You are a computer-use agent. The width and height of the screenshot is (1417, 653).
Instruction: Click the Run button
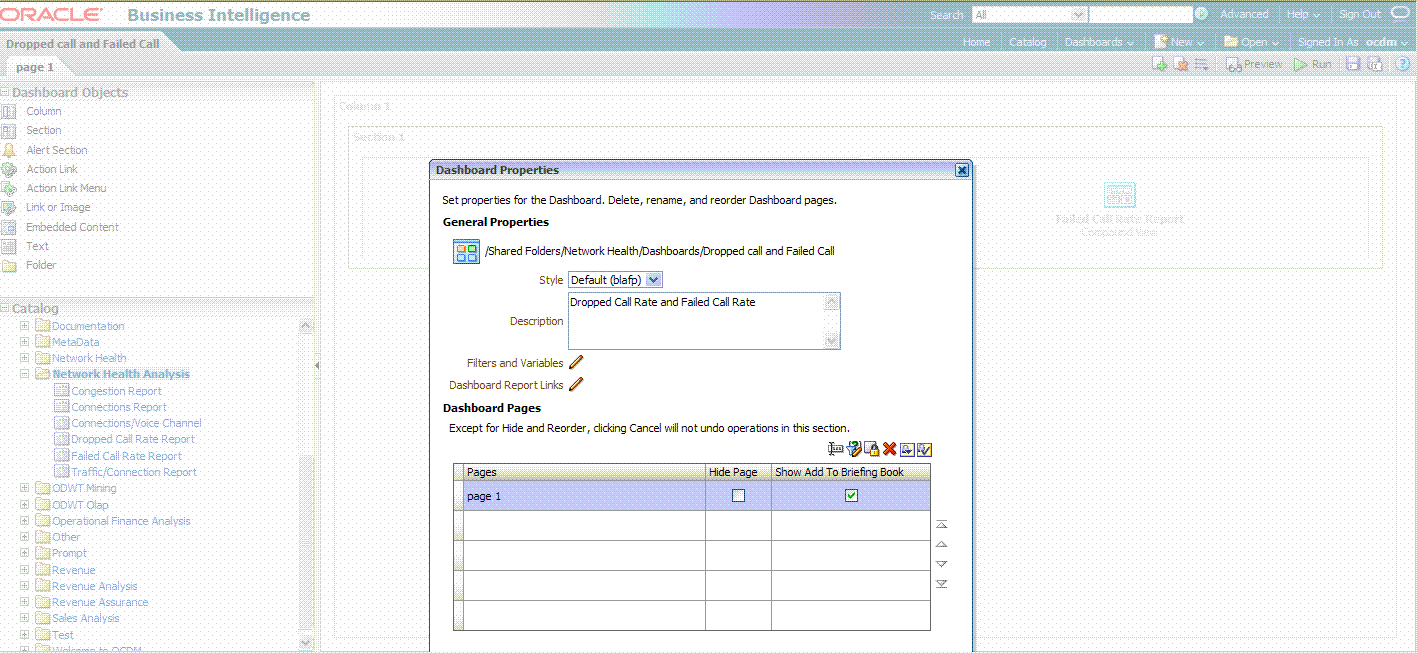(x=1312, y=64)
